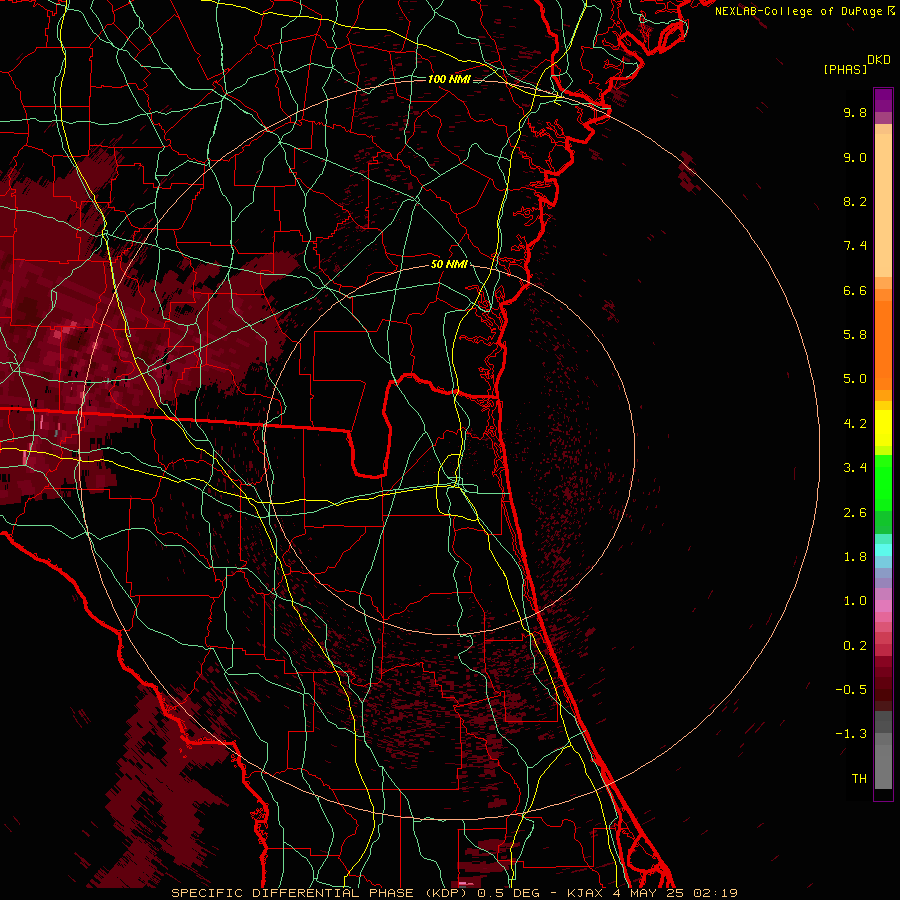Image resolution: width=900 pixels, height=900 pixels.
Task: Click the 1.0 scale label
Action: pos(855,601)
